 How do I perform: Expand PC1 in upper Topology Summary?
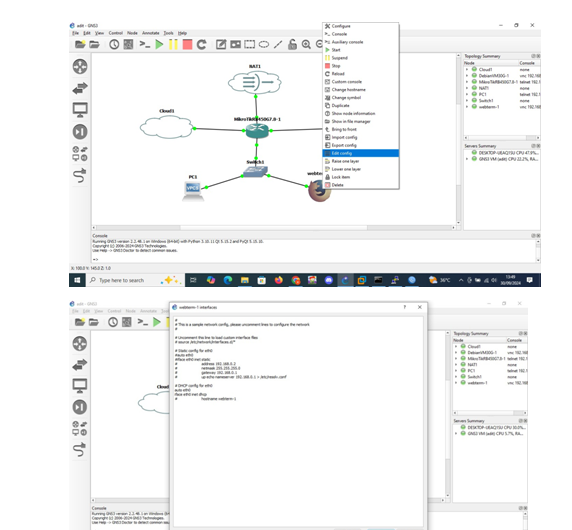467,94
